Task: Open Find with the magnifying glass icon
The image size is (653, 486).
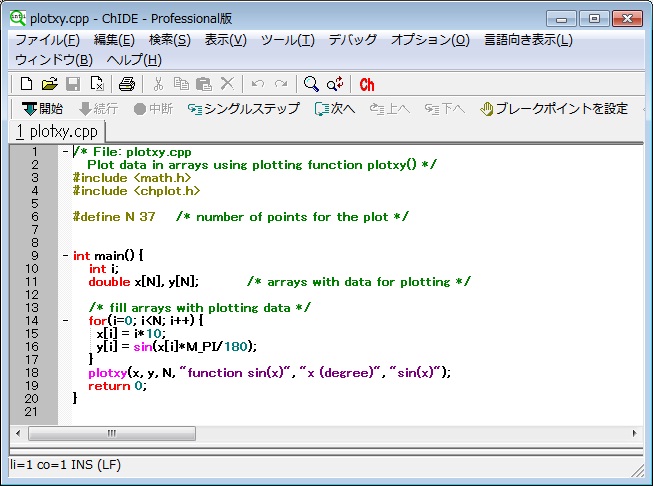Action: (x=311, y=84)
